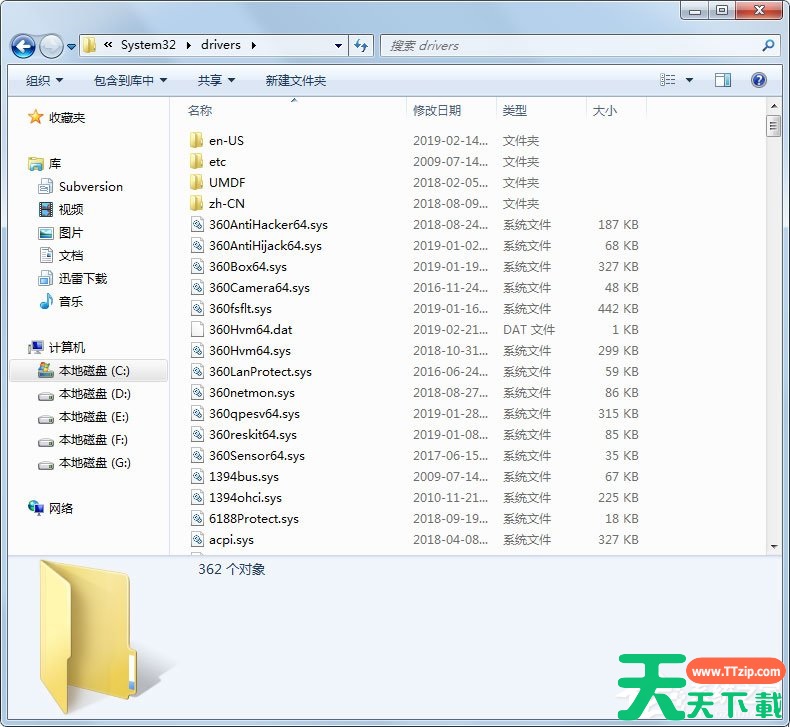Viewport: 790px width, 727px height.
Task: Click 新建文件夹 button
Action: [296, 81]
